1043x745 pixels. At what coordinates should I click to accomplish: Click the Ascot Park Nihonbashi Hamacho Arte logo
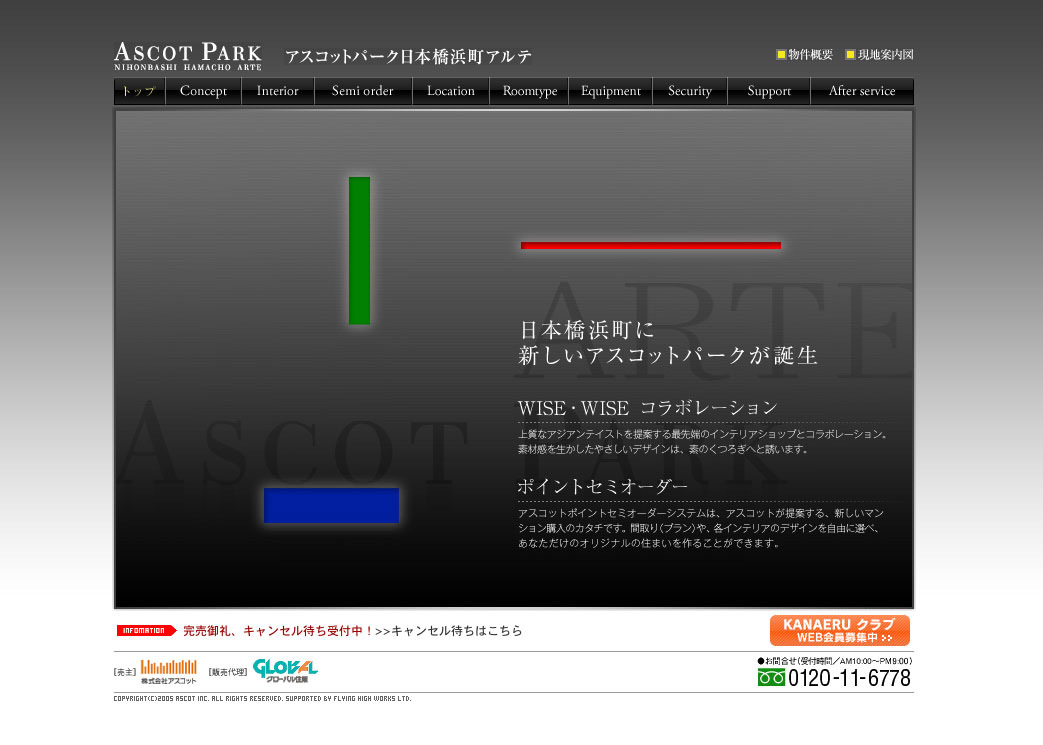click(x=188, y=57)
